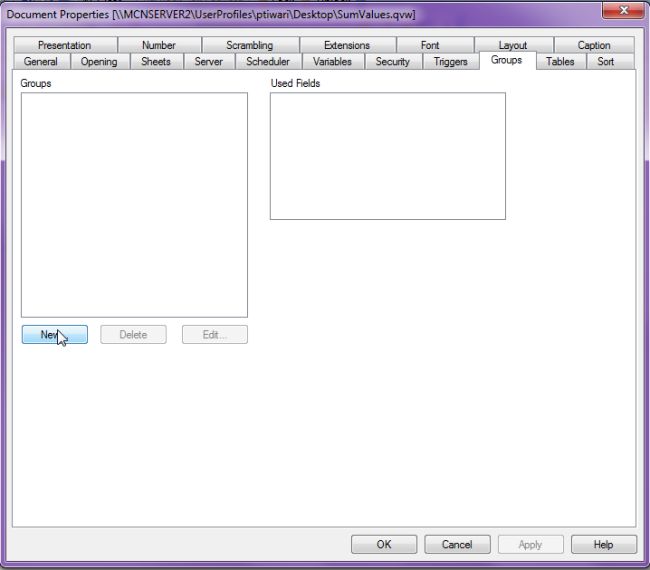The height and width of the screenshot is (570, 650).
Task: Close the Document Properties dialog
Action: 623,10
